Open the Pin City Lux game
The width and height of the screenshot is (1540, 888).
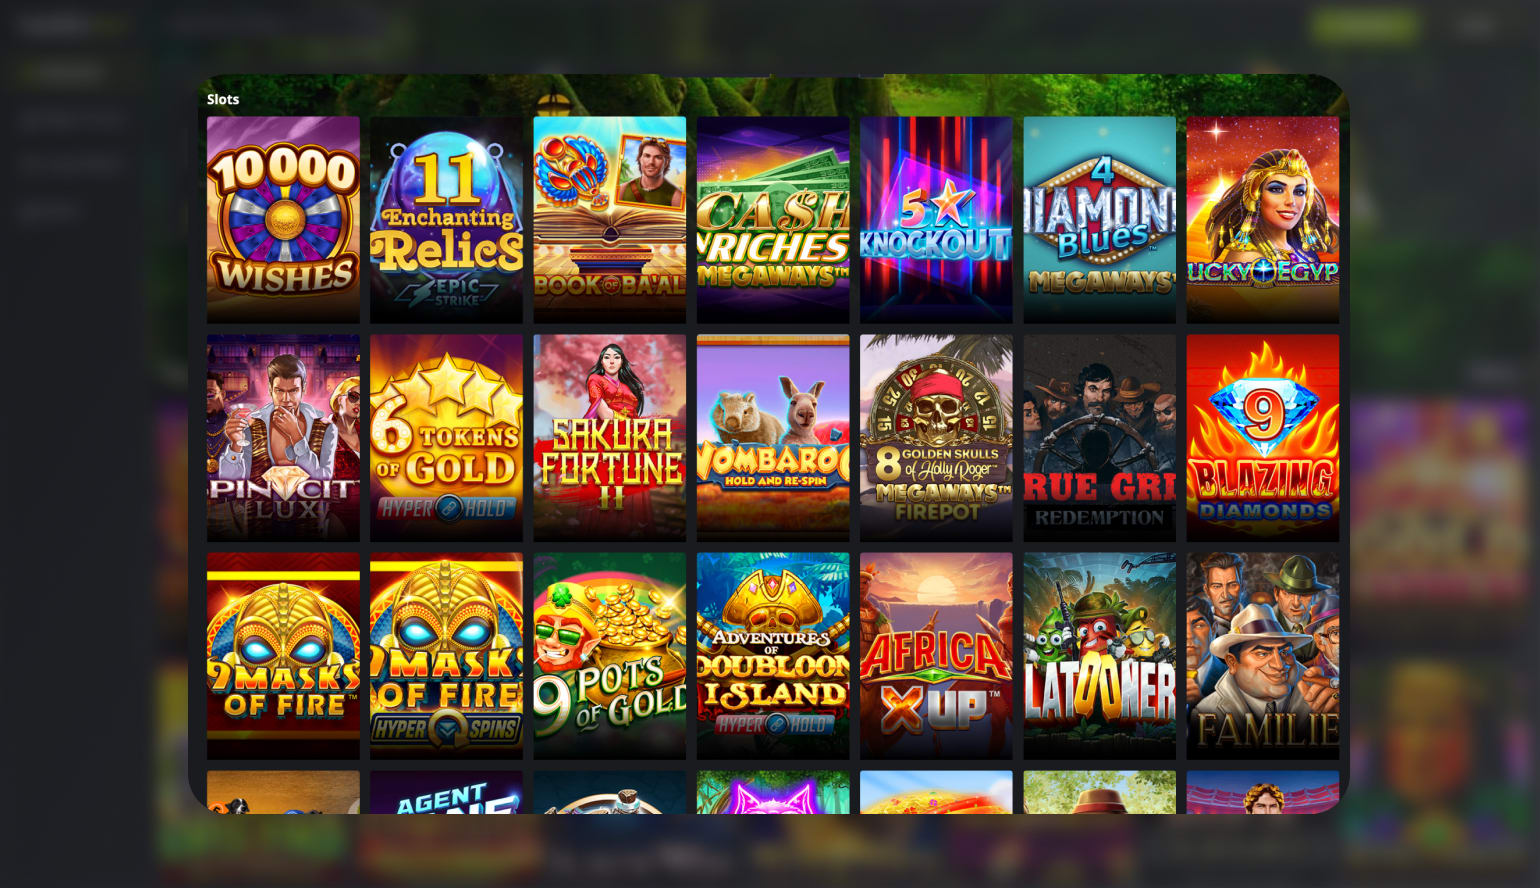click(283, 438)
